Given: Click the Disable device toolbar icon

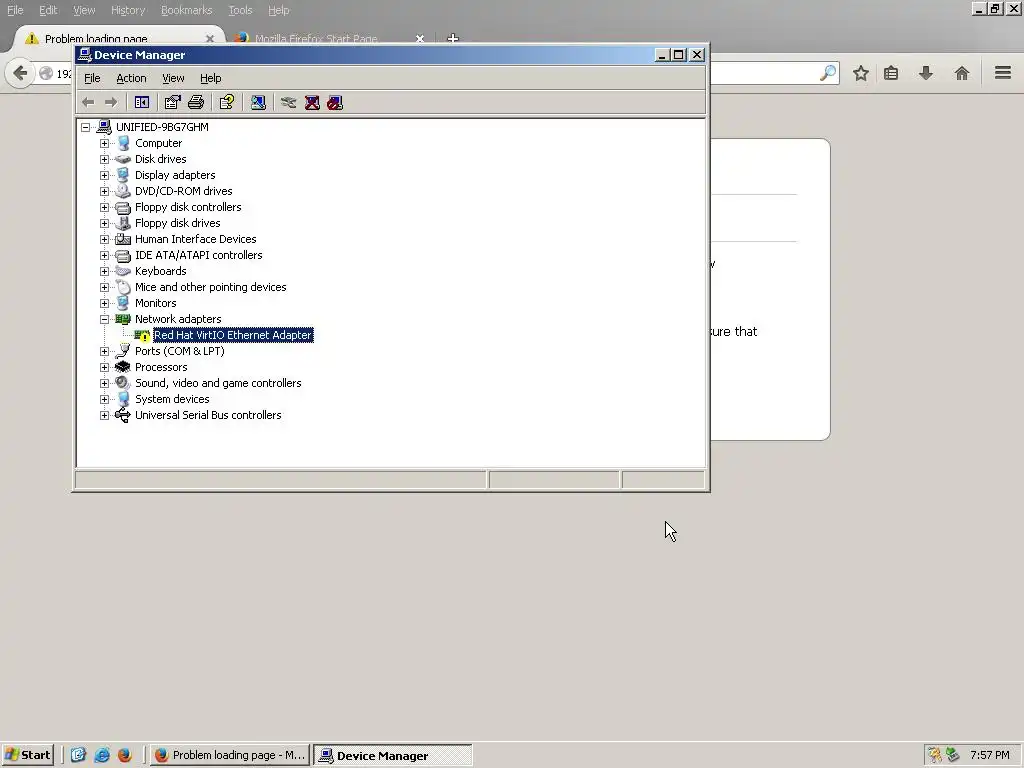Looking at the screenshot, I should pos(335,103).
